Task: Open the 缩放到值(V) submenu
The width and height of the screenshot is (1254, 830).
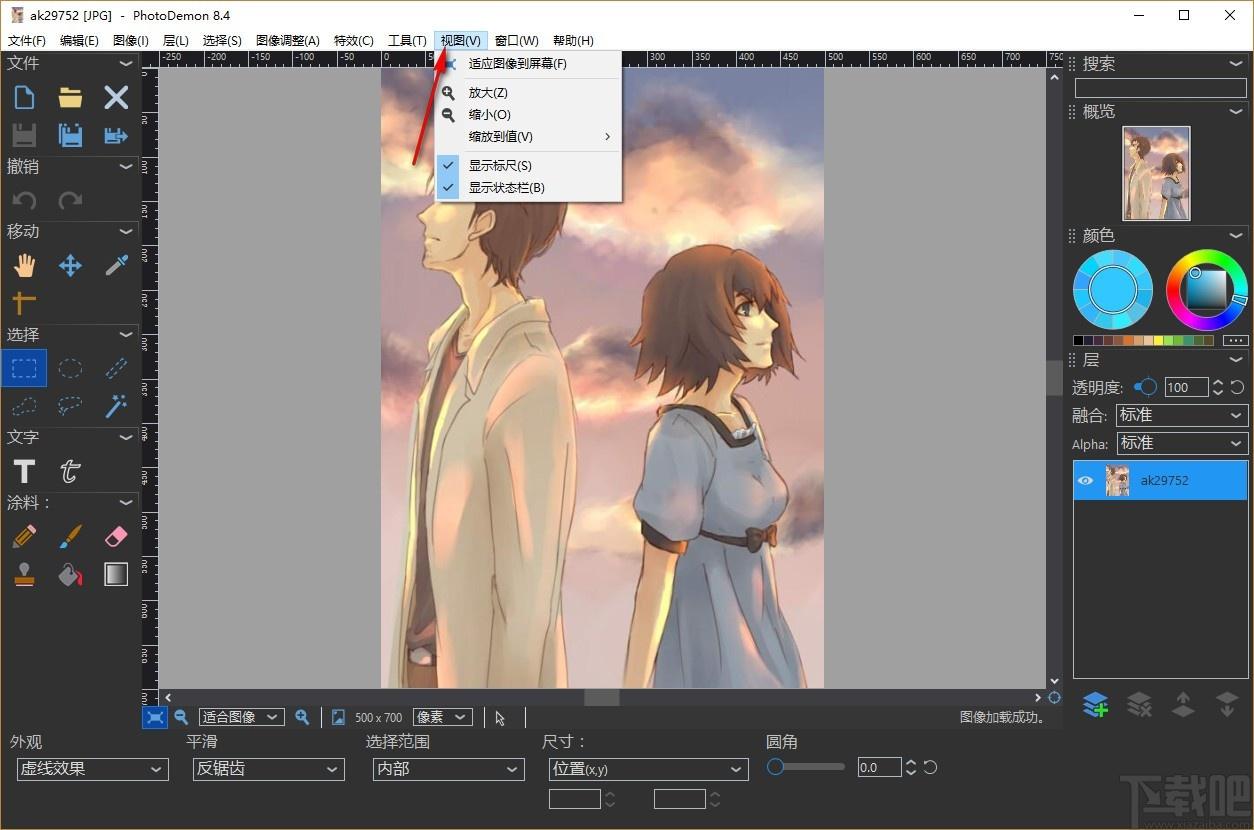Action: [x=528, y=136]
